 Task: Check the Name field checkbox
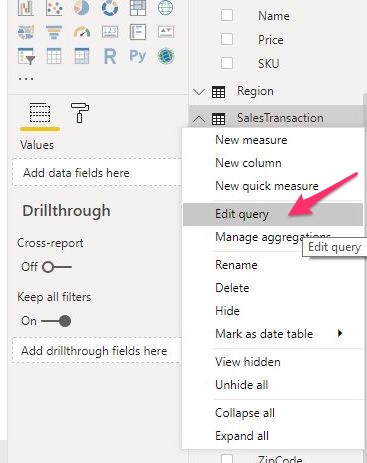[x=227, y=15]
